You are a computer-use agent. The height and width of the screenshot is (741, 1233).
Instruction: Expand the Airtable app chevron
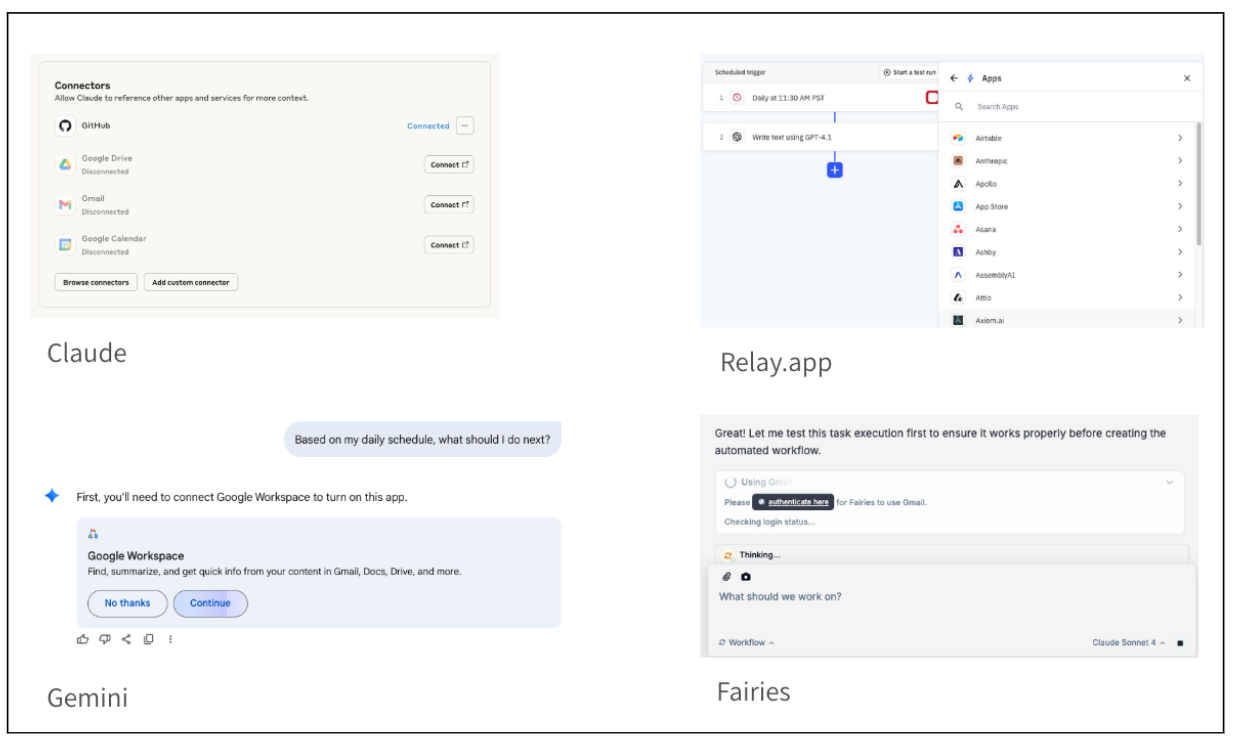(1180, 138)
